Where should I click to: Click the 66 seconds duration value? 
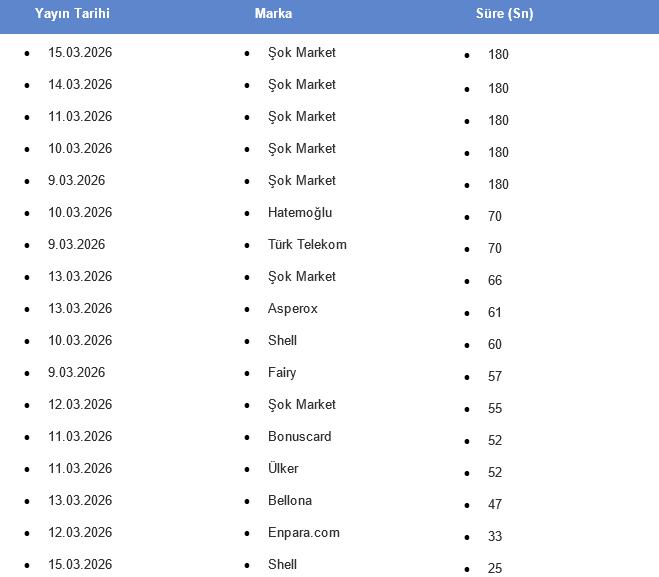pos(495,281)
